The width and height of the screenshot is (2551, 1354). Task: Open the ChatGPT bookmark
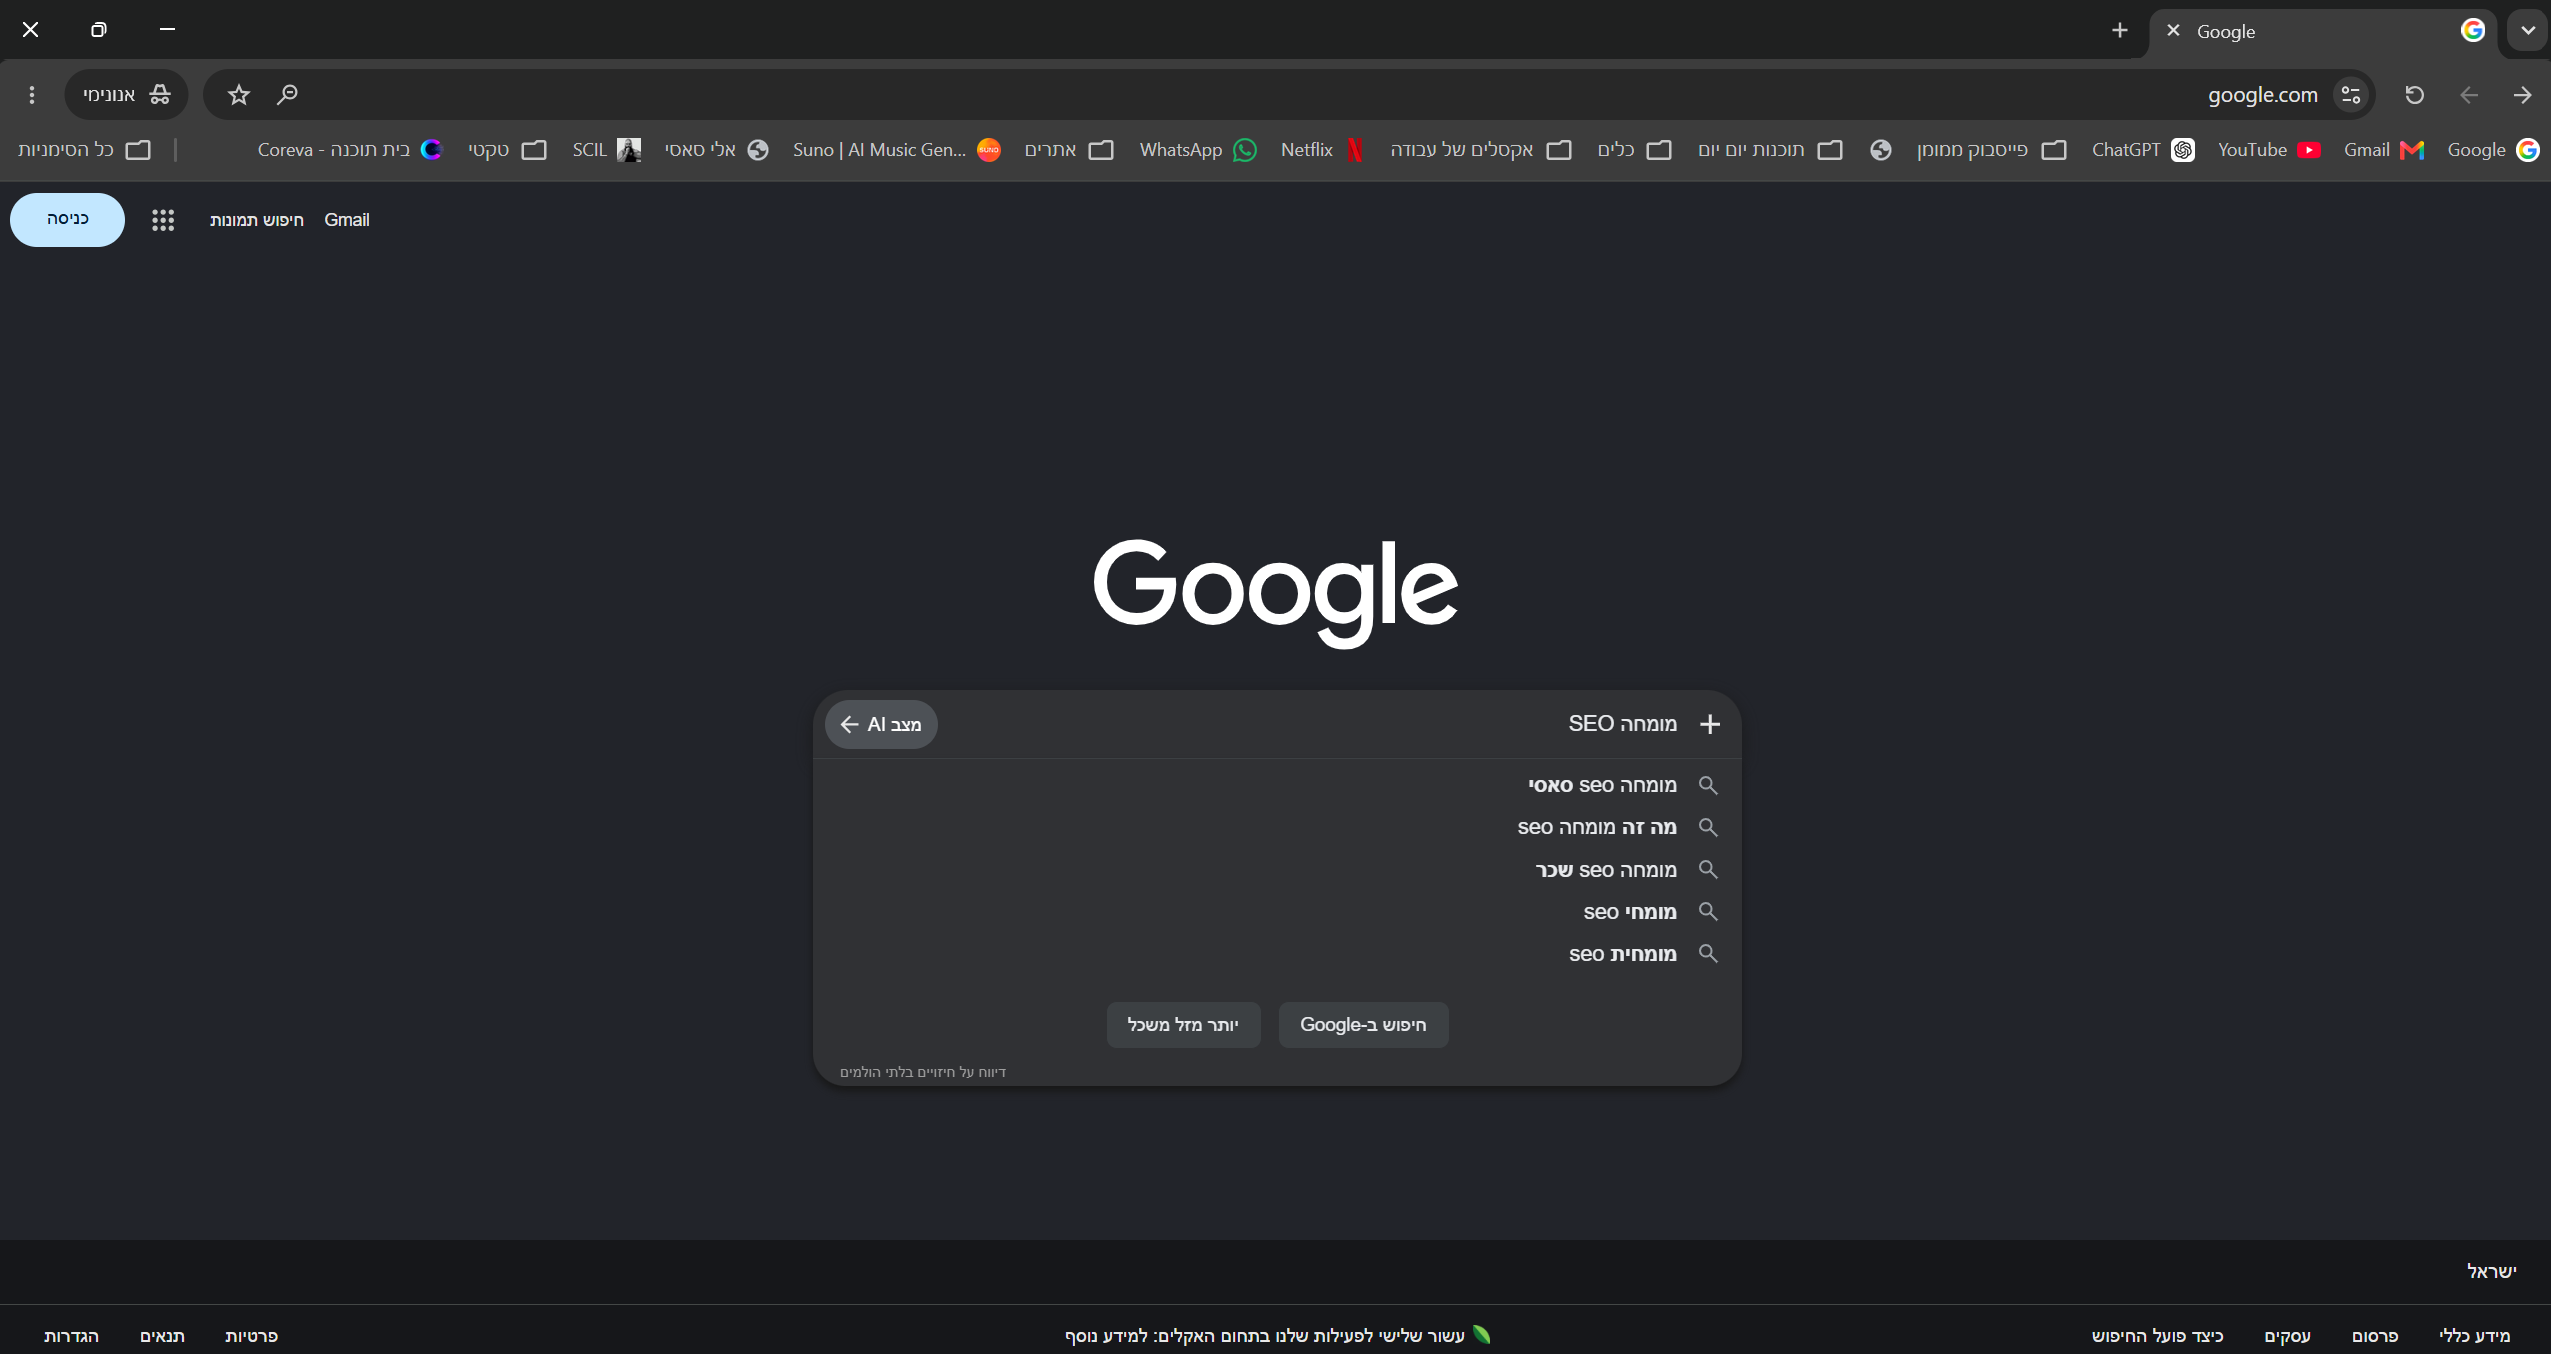tap(2142, 150)
